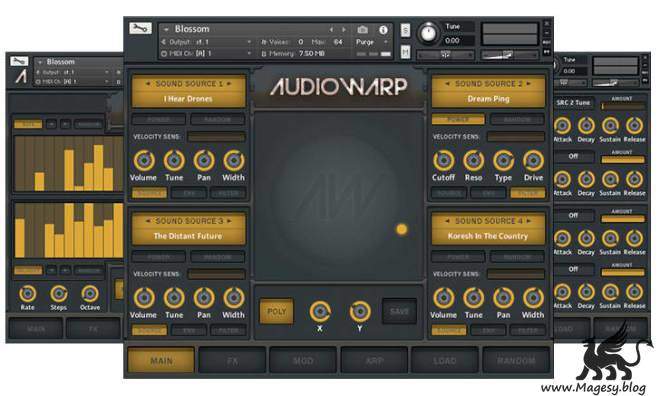The width and height of the screenshot is (660, 396).
Task: Click the Y knob under the XY pad
Action: coord(360,311)
